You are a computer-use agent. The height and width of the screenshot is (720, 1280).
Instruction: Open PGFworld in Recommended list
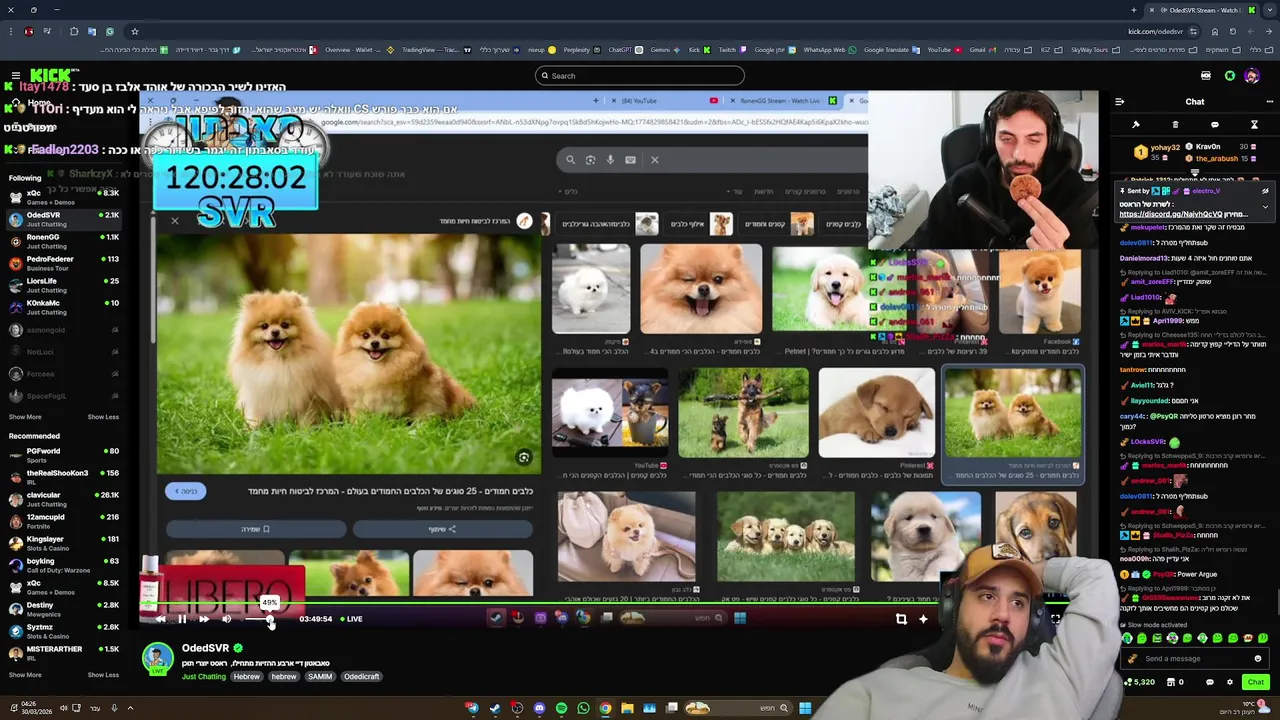[62, 455]
